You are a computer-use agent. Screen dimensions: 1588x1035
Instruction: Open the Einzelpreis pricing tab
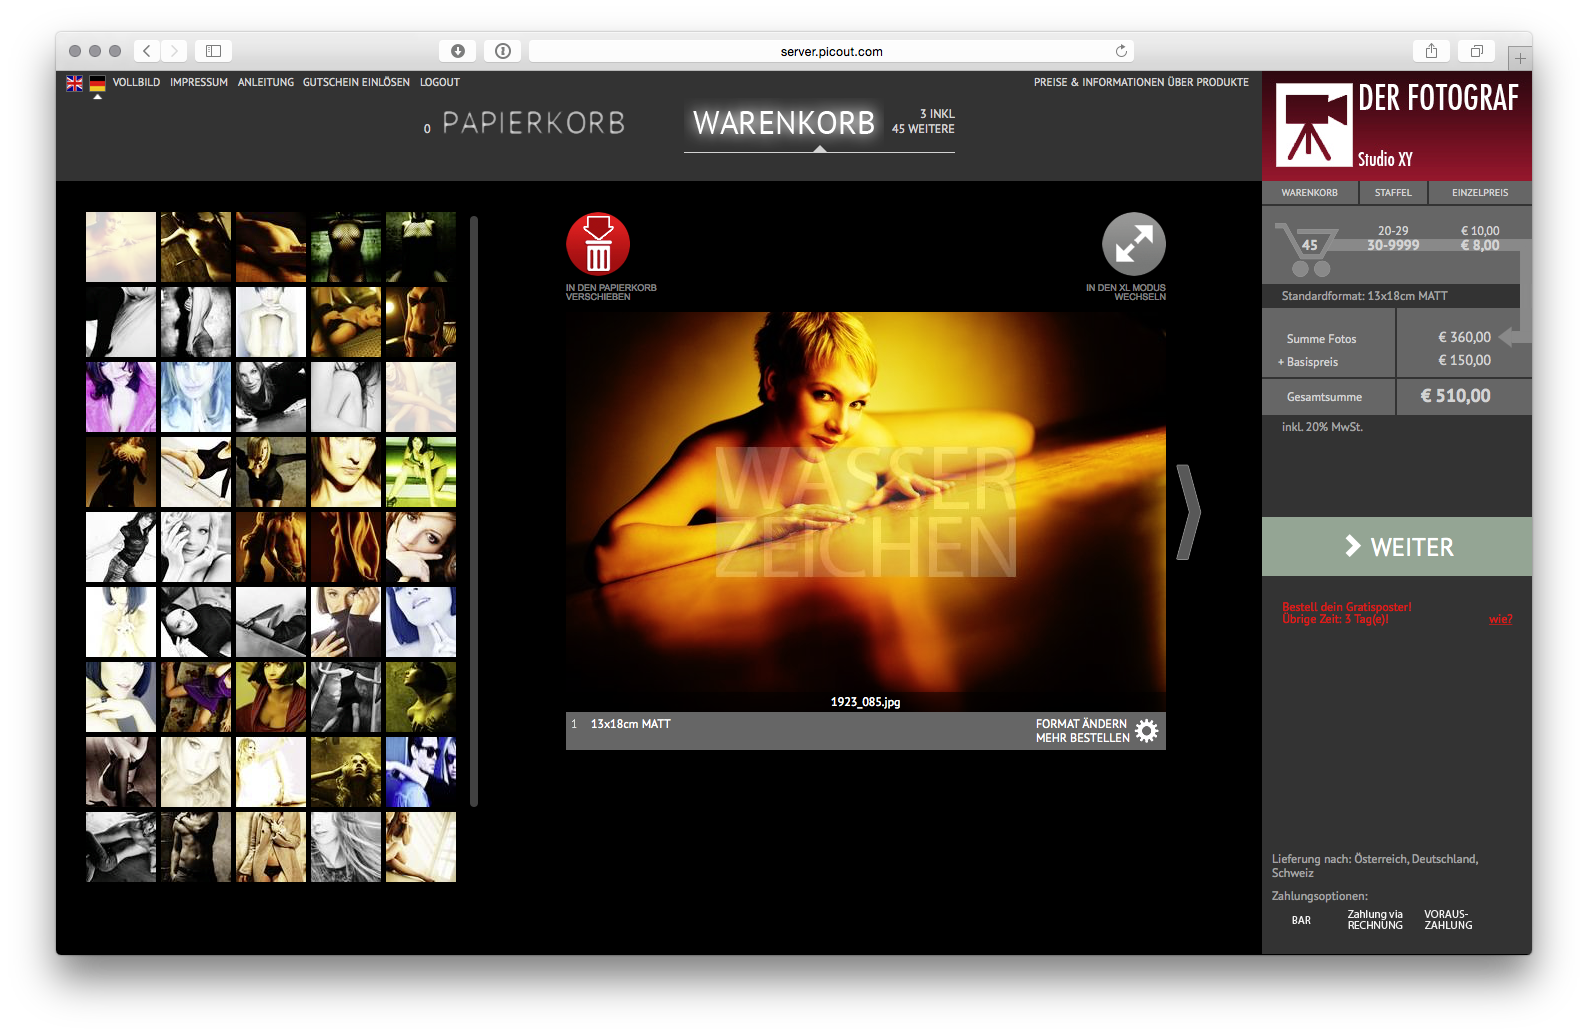tap(1480, 193)
